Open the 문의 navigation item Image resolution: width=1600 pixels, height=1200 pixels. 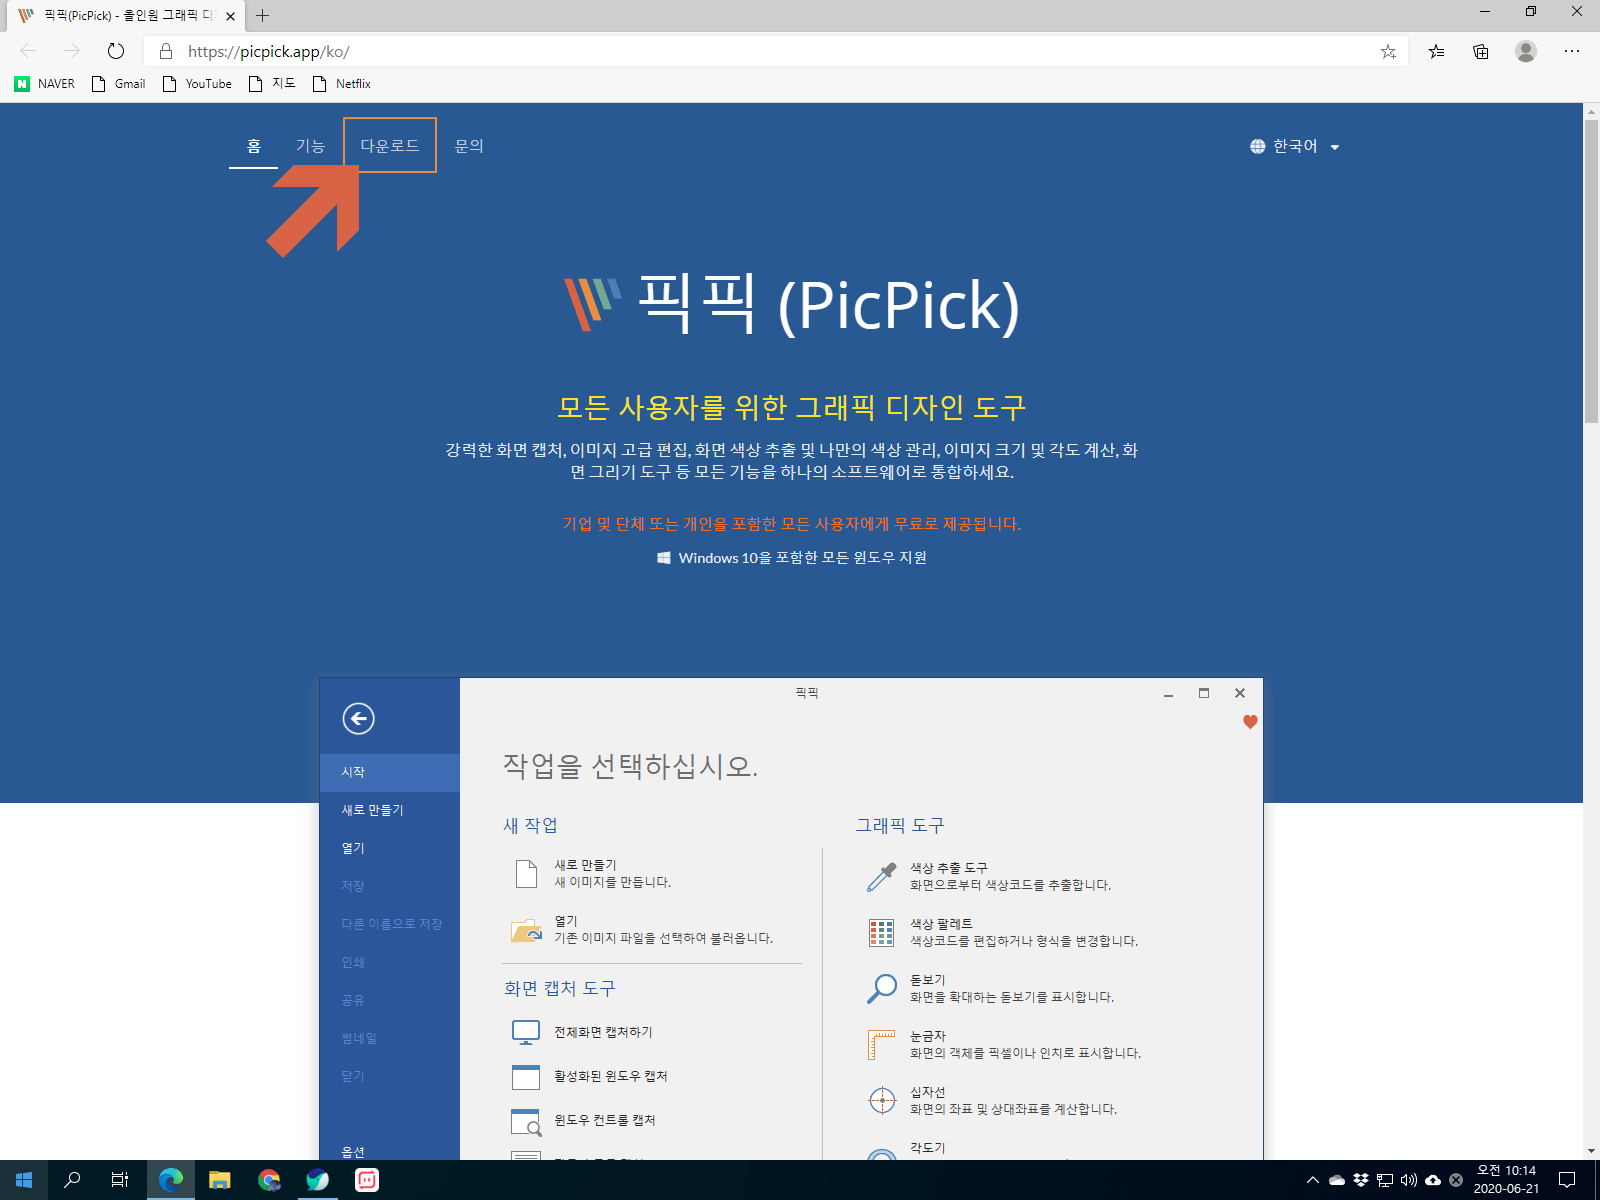(469, 146)
